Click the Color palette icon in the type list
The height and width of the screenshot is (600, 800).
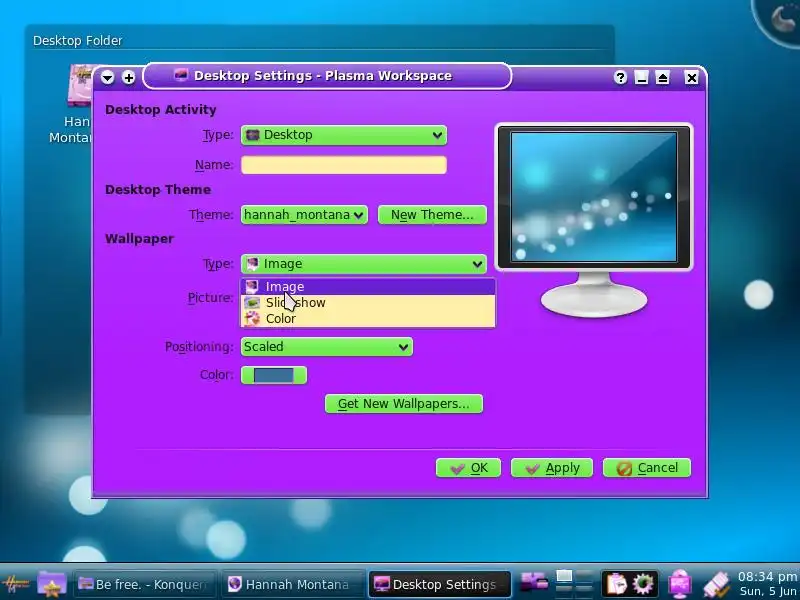coord(252,318)
